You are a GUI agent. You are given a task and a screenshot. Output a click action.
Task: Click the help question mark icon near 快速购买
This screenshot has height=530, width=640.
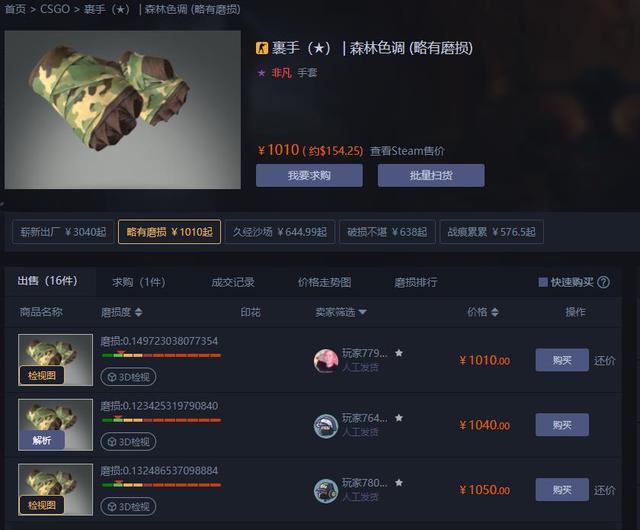[x=603, y=282]
